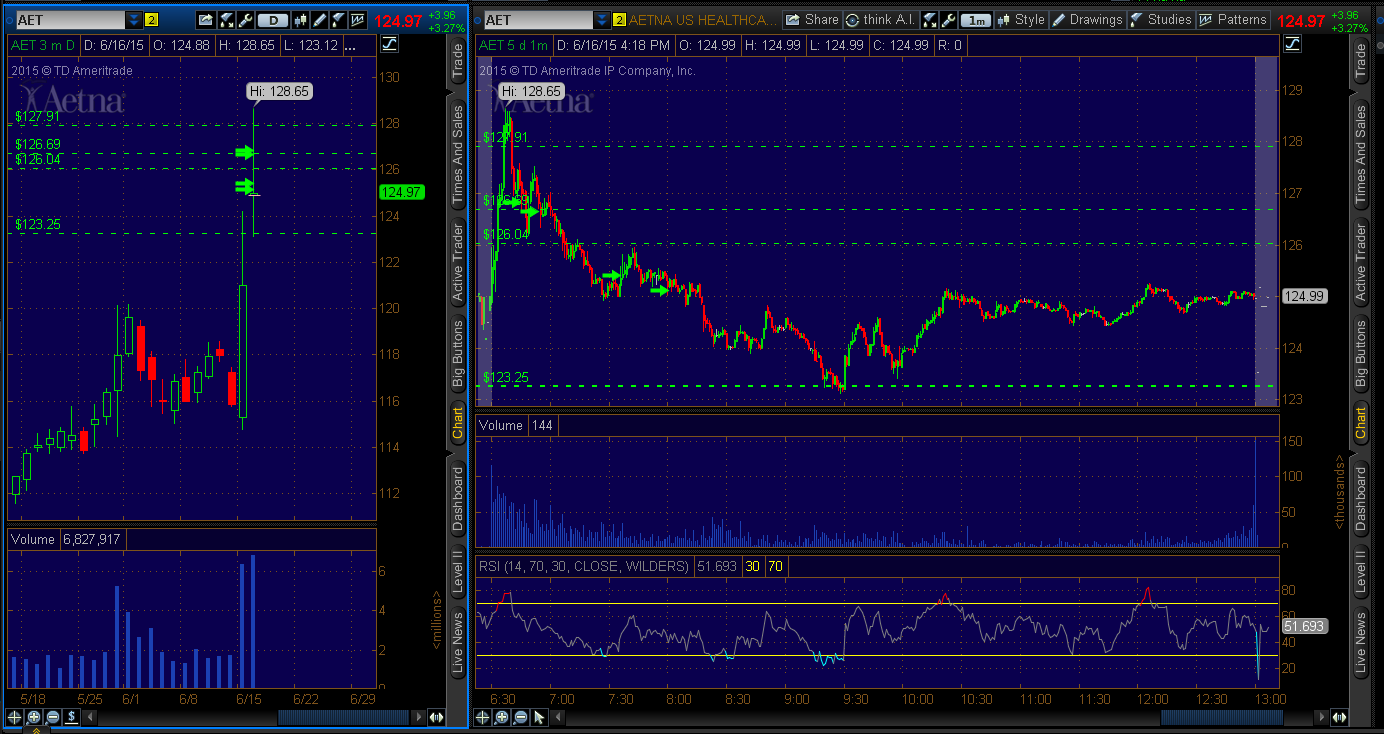Click the AET symbol field in right chart

point(538,20)
